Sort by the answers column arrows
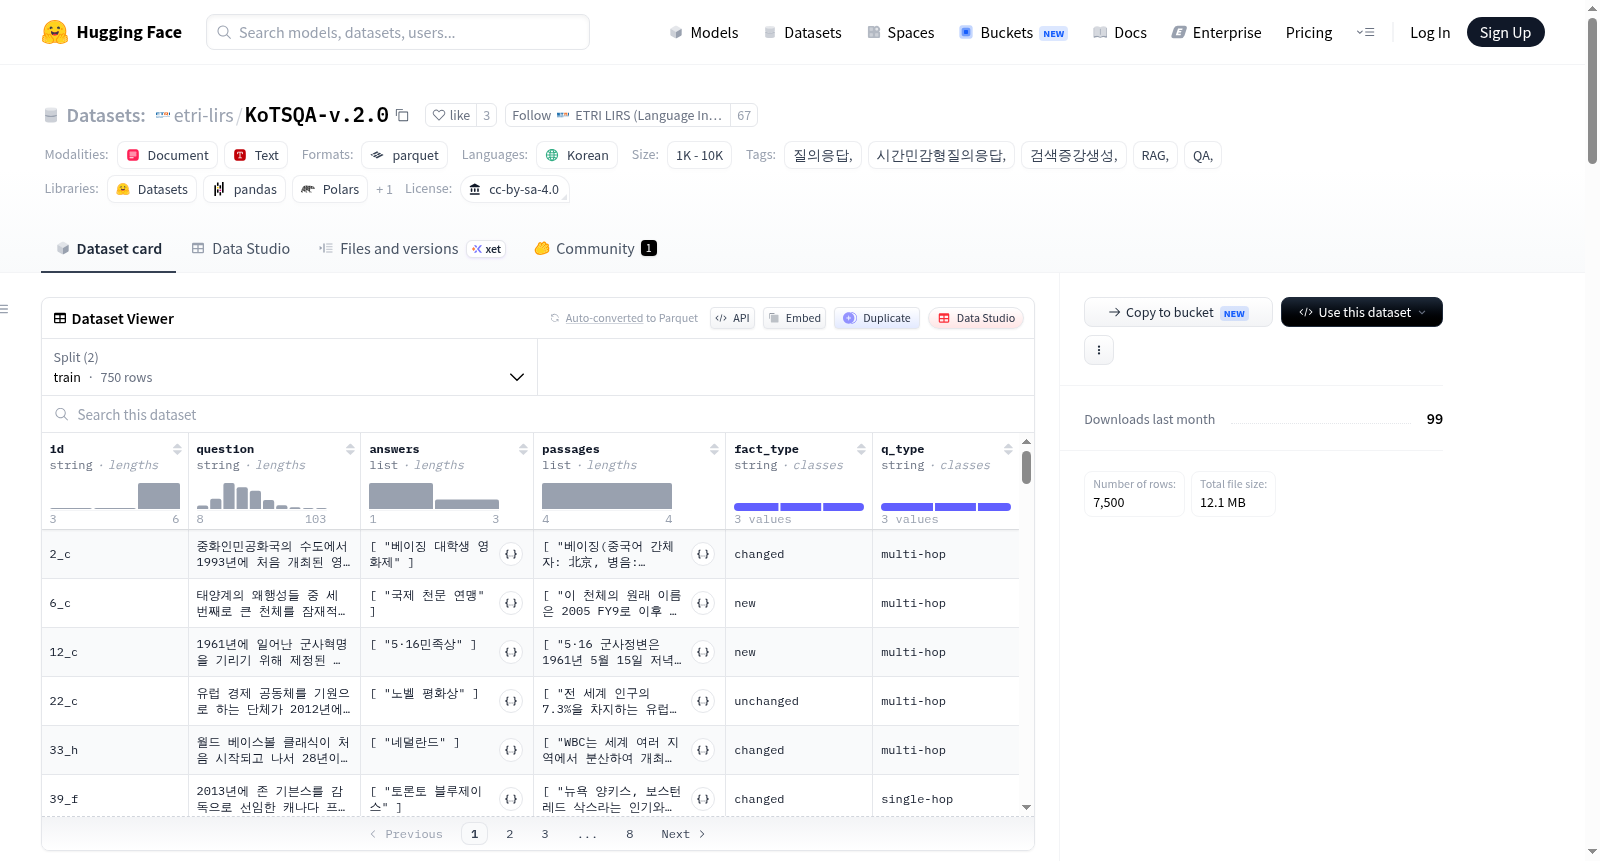This screenshot has height=861, width=1600. 523,449
